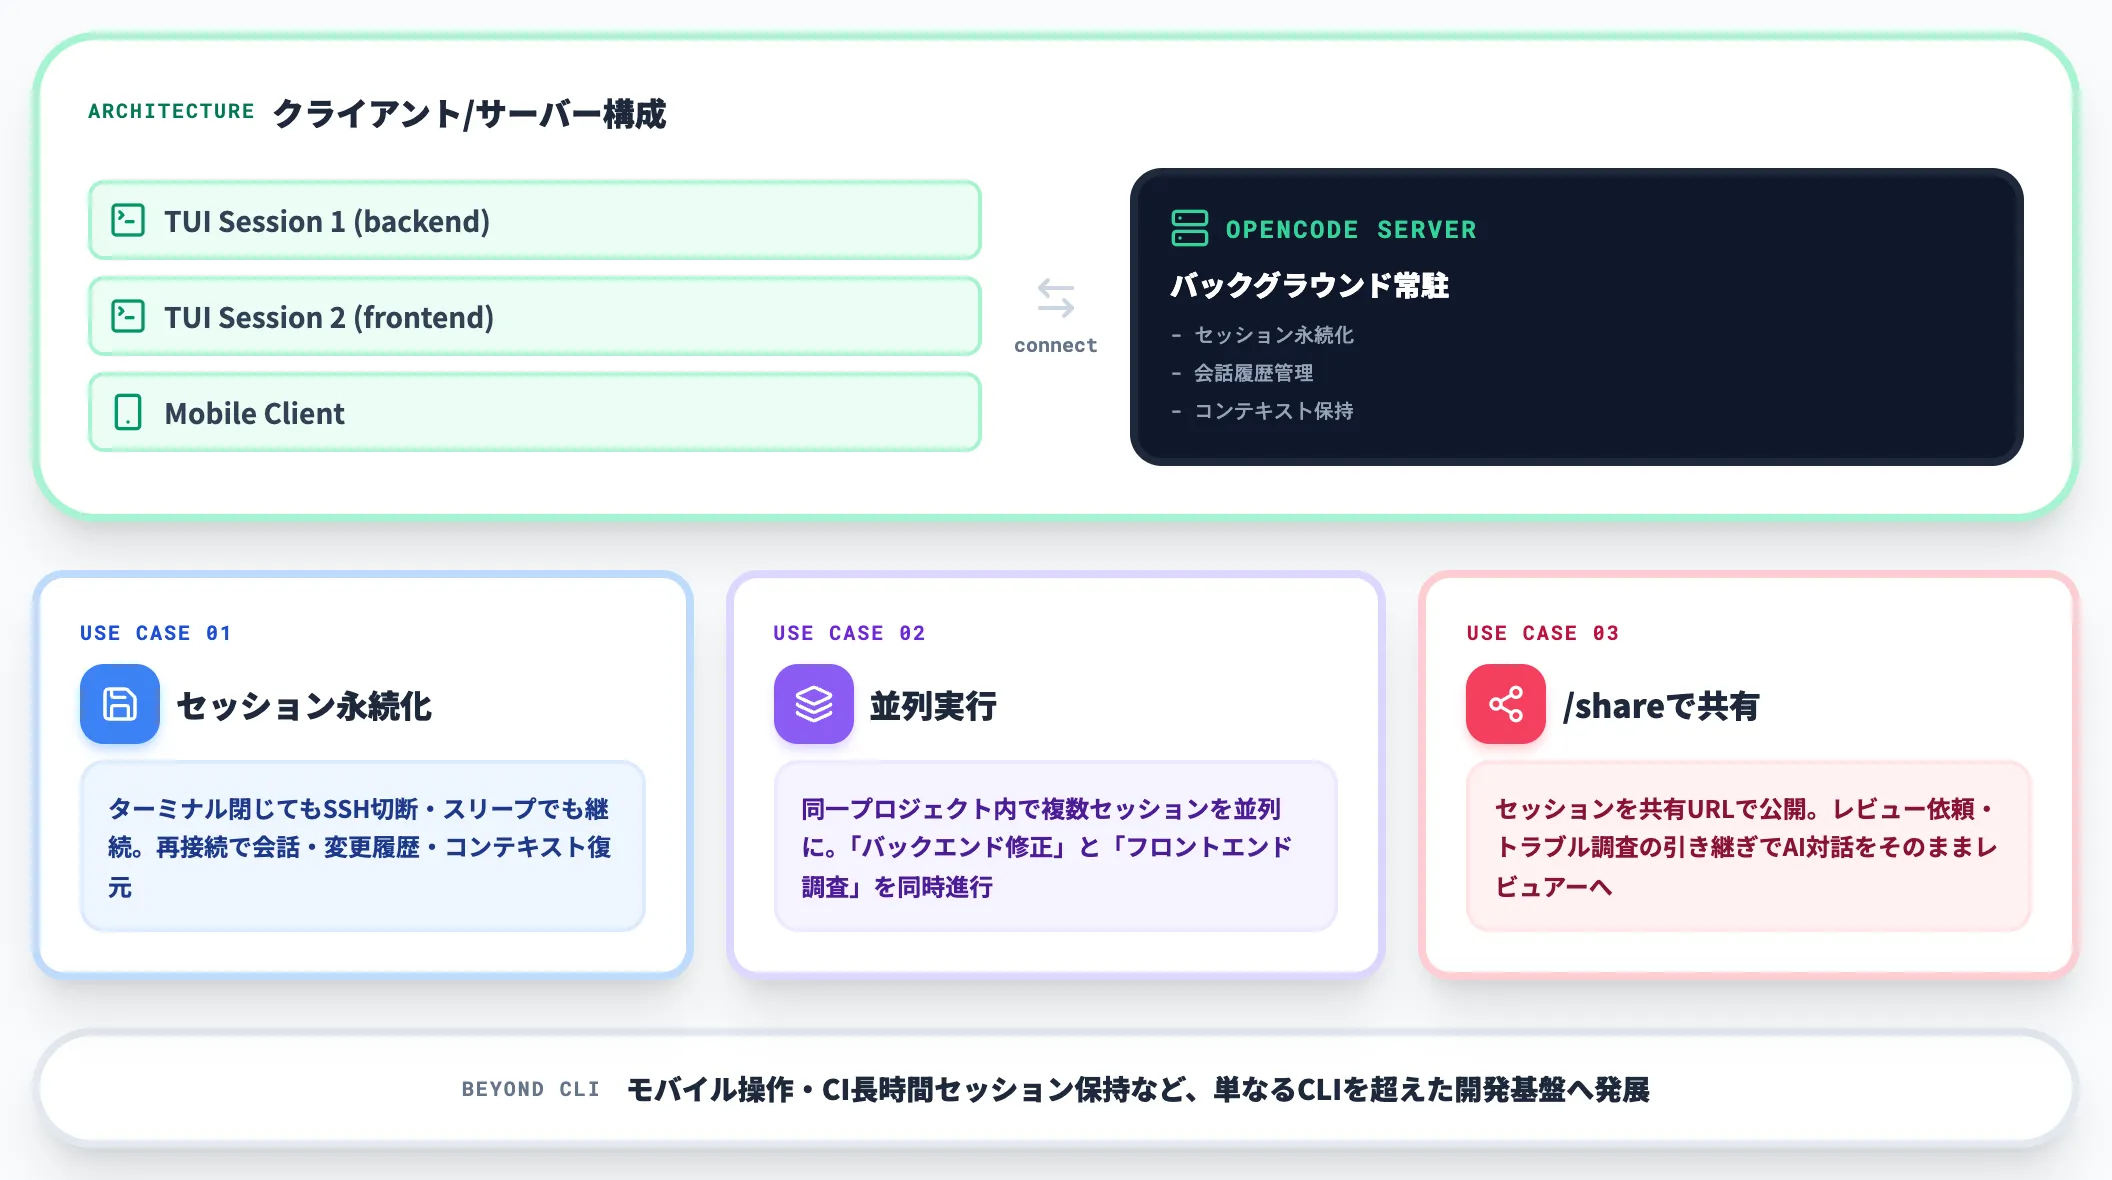Click the description starting セッションを共有URLで公開
Screen dimensions: 2112x1180
1747,847
